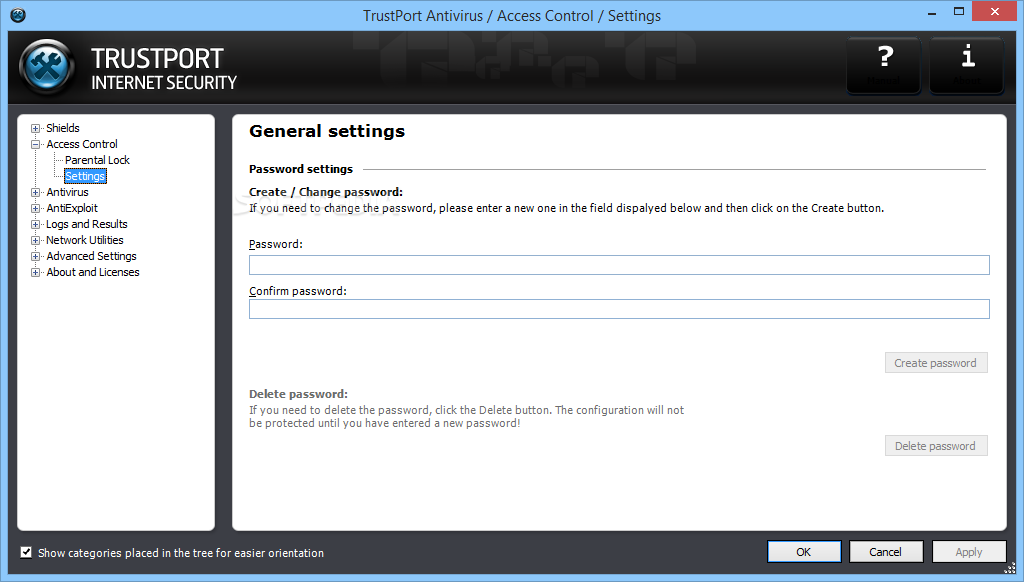Confirm with the OK button

804,552
